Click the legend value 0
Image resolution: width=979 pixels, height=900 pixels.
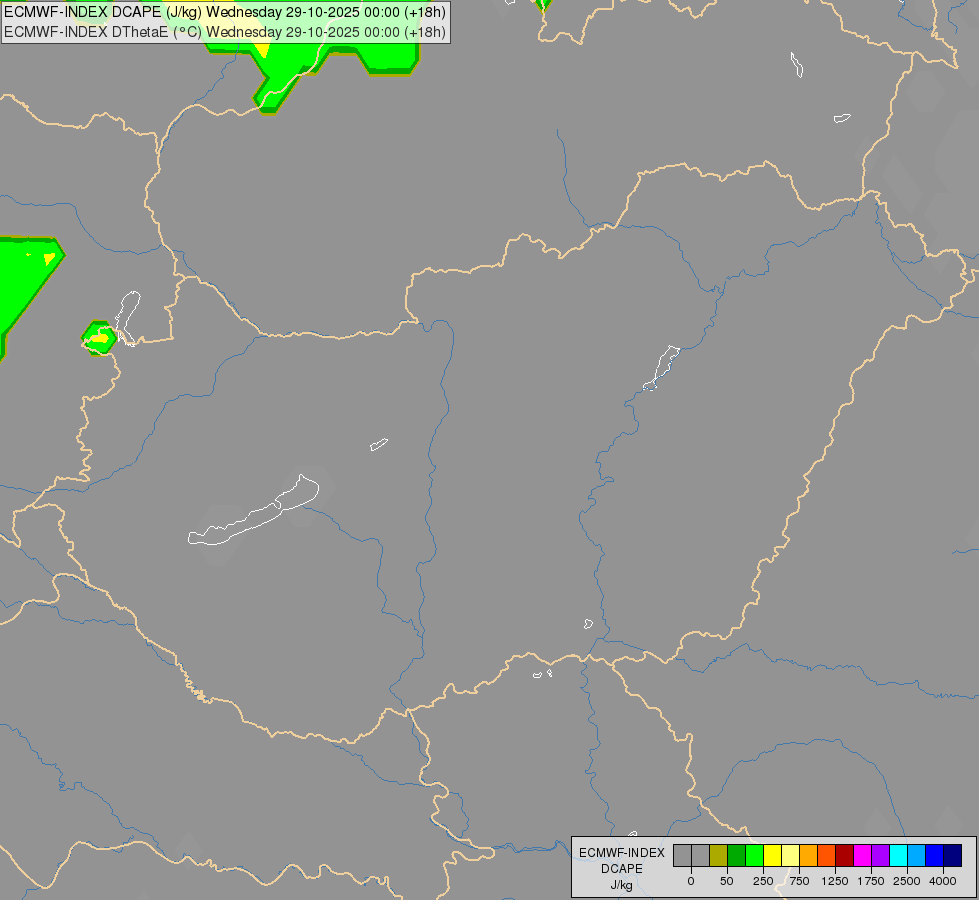pyautogui.click(x=691, y=881)
